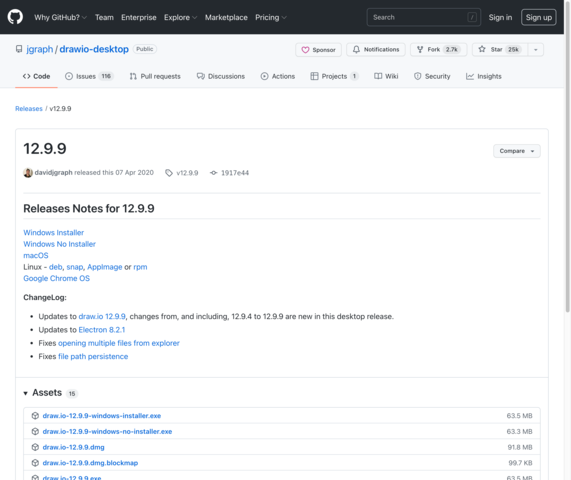Click package icon for draw.io-12.9.9.dmg asset
The image size is (571, 480).
(35, 447)
